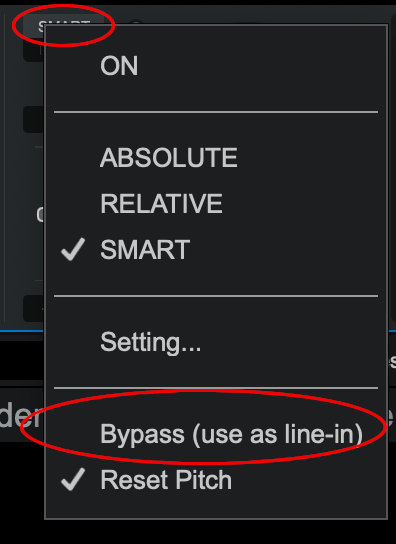The width and height of the screenshot is (396, 544).
Task: Click the clipped text right of Setting...
Action: click(x=392, y=362)
